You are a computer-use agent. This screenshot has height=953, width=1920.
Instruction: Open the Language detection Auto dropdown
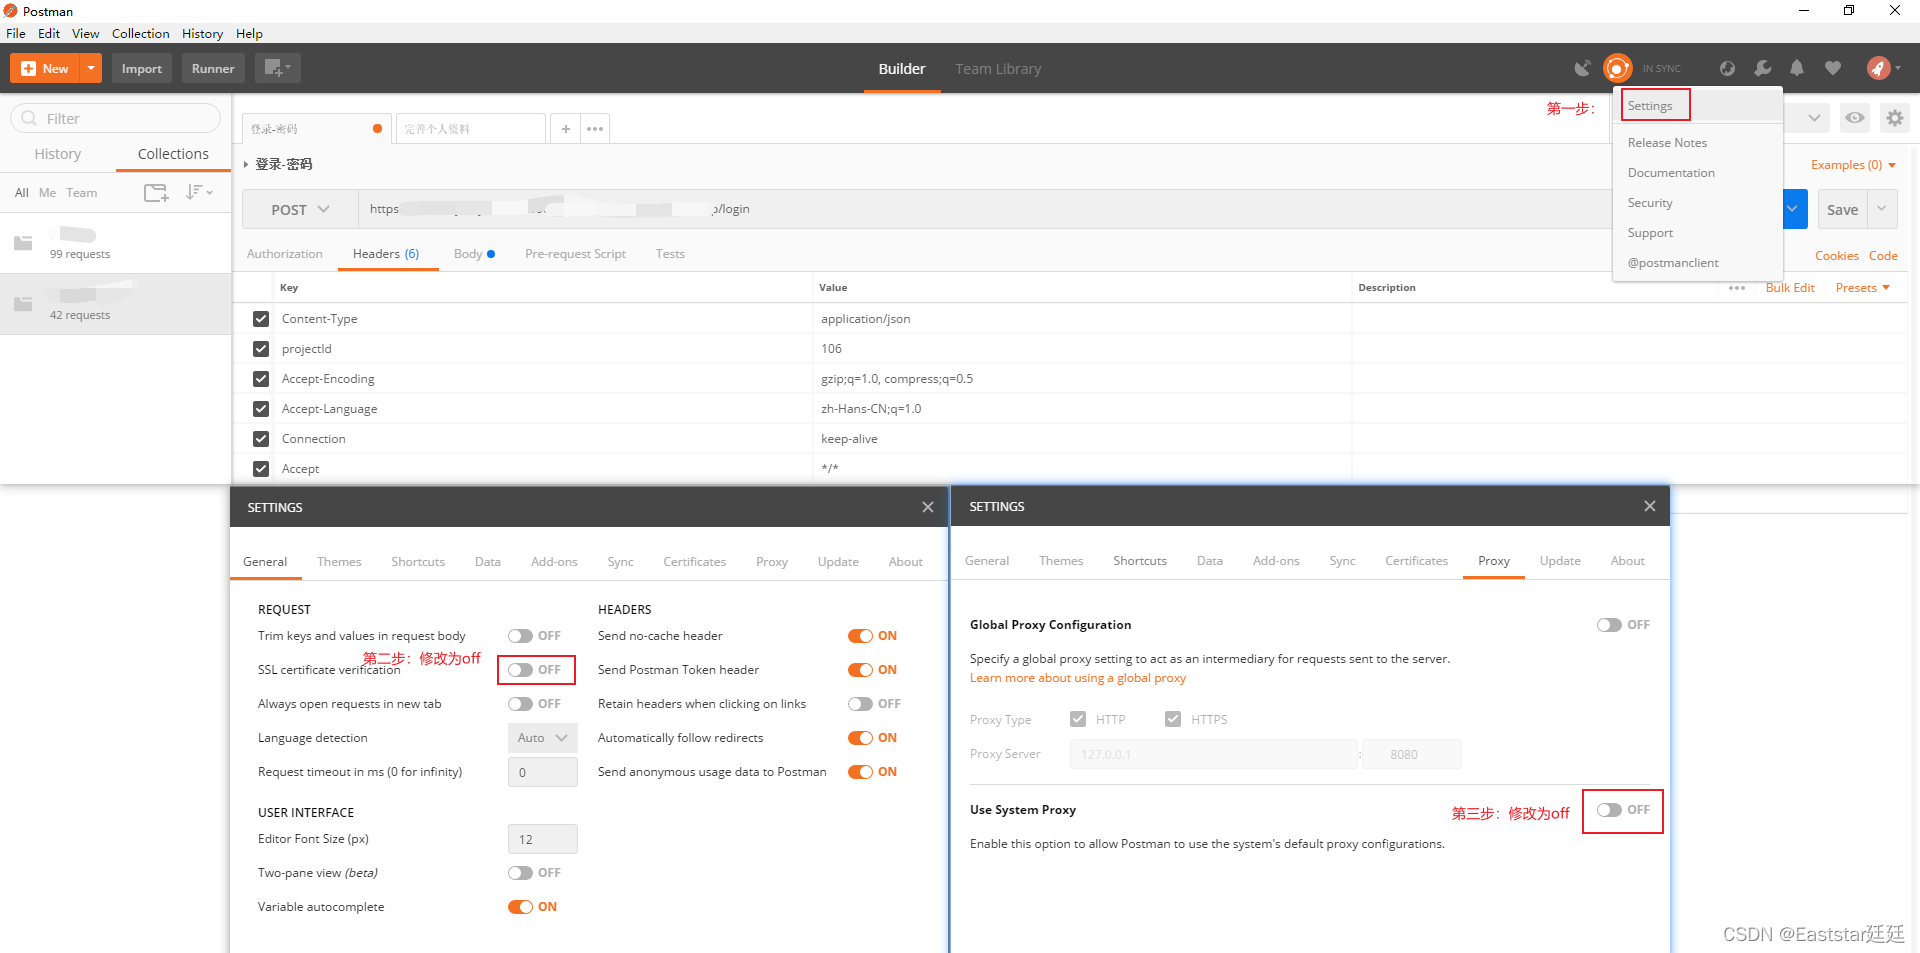click(542, 738)
